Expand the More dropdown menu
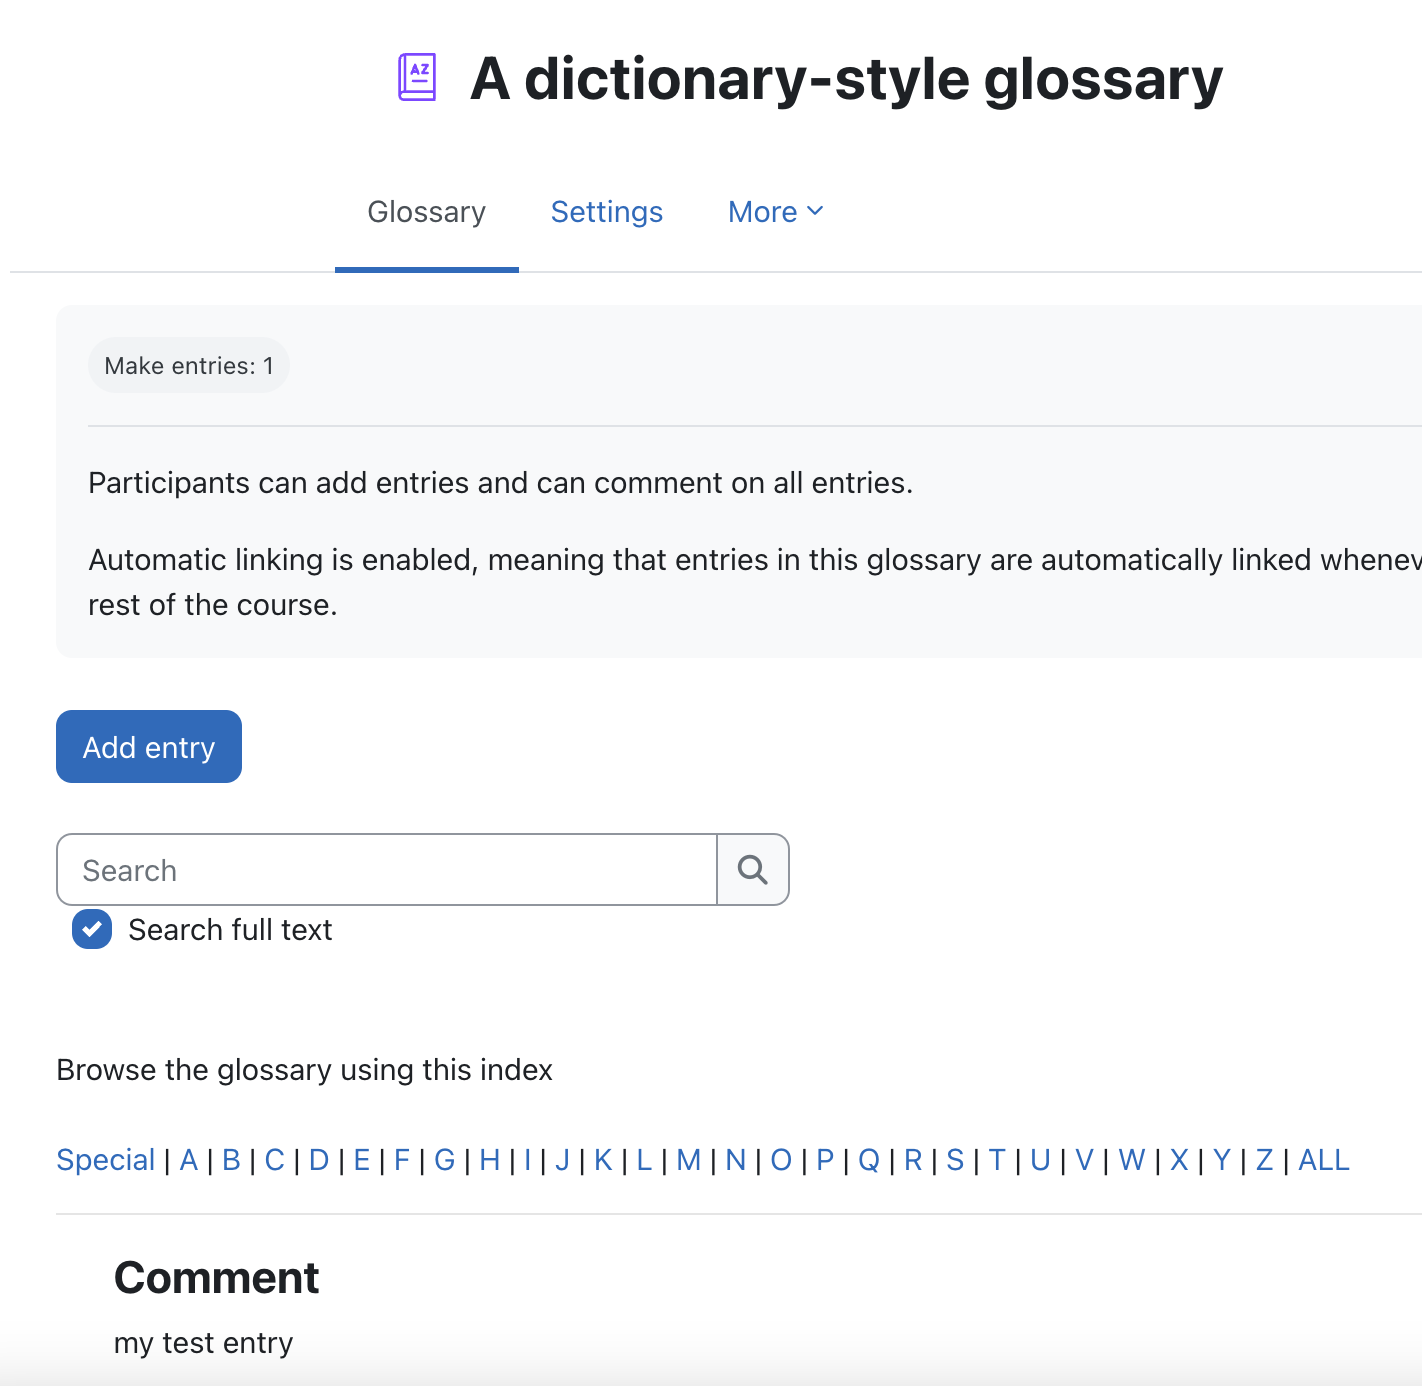Screen dimensions: 1422x1386 776,212
